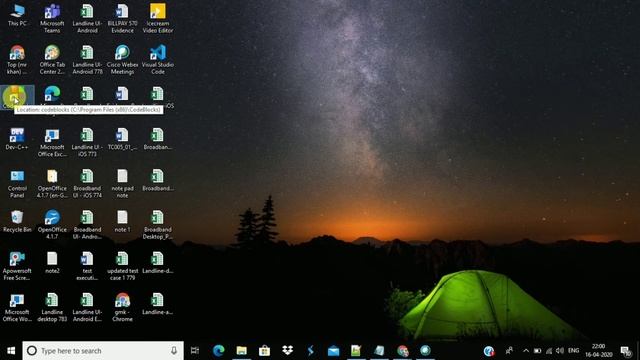Open This PC desktop icon
The height and width of the screenshot is (360, 640).
click(17, 15)
